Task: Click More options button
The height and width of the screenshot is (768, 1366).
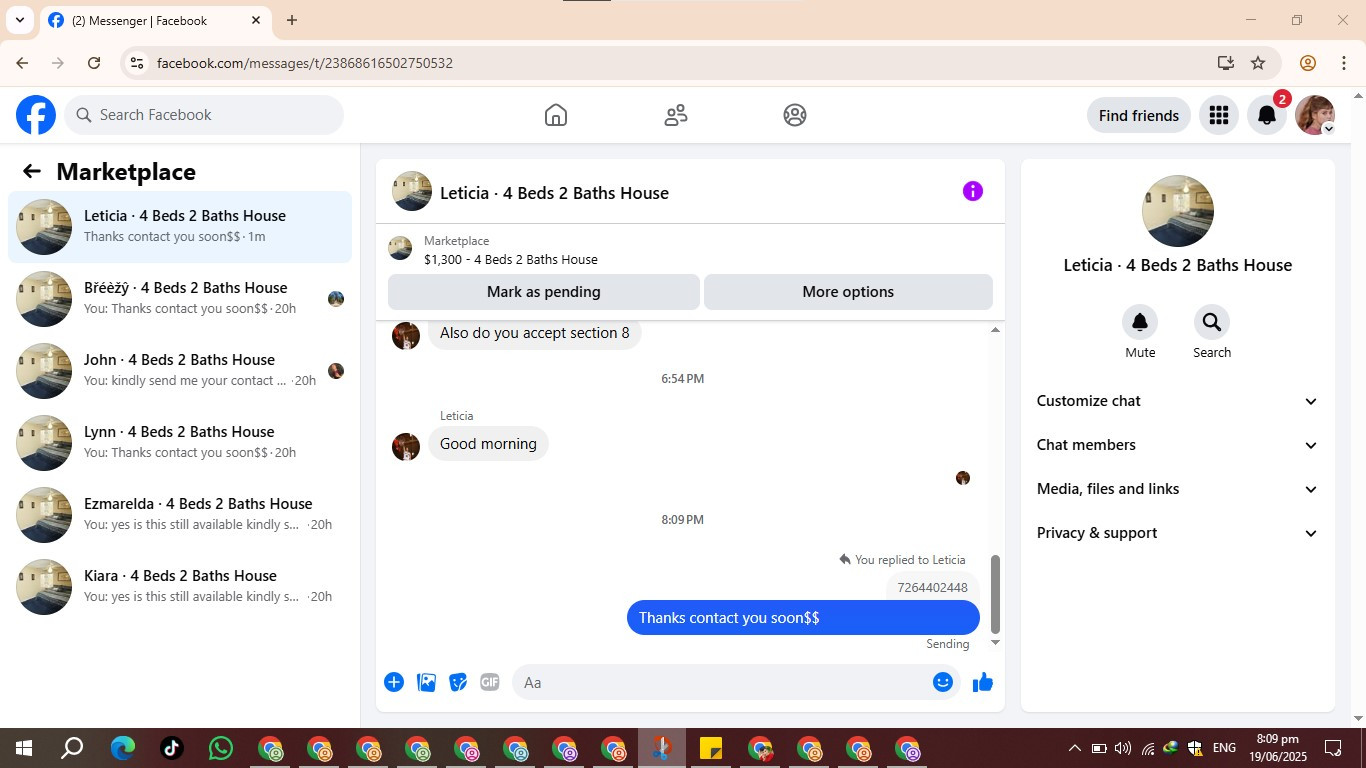Action: coord(848,292)
